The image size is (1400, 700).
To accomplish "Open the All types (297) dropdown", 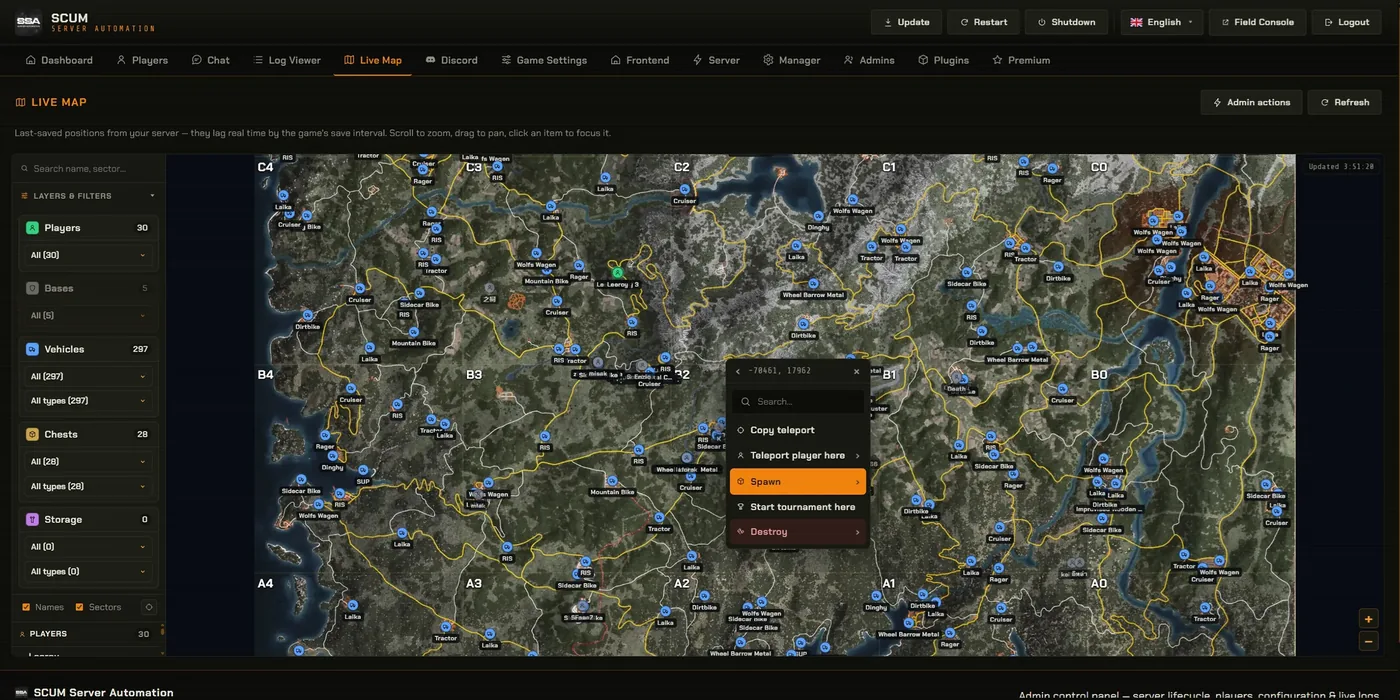I will coord(88,401).
